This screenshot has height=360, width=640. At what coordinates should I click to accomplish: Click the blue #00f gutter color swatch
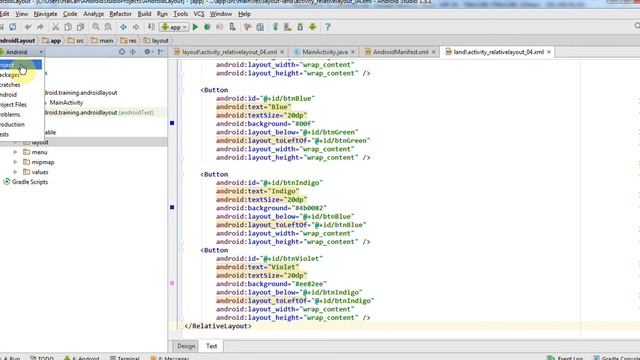pyautogui.click(x=172, y=123)
